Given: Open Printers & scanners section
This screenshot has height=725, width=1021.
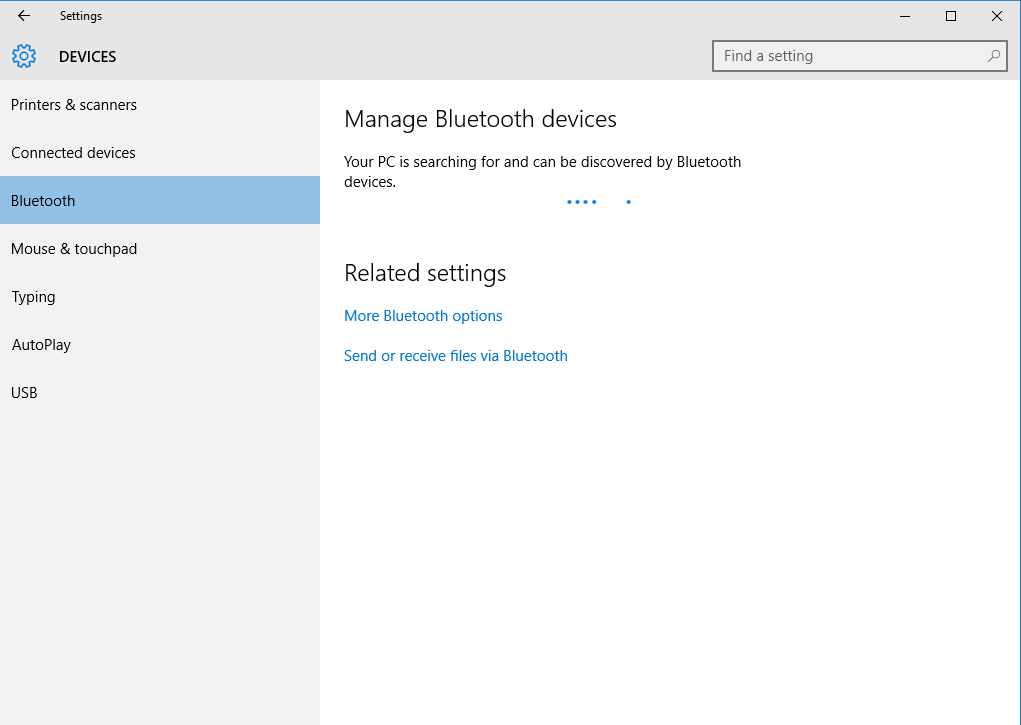Looking at the screenshot, I should (160, 104).
